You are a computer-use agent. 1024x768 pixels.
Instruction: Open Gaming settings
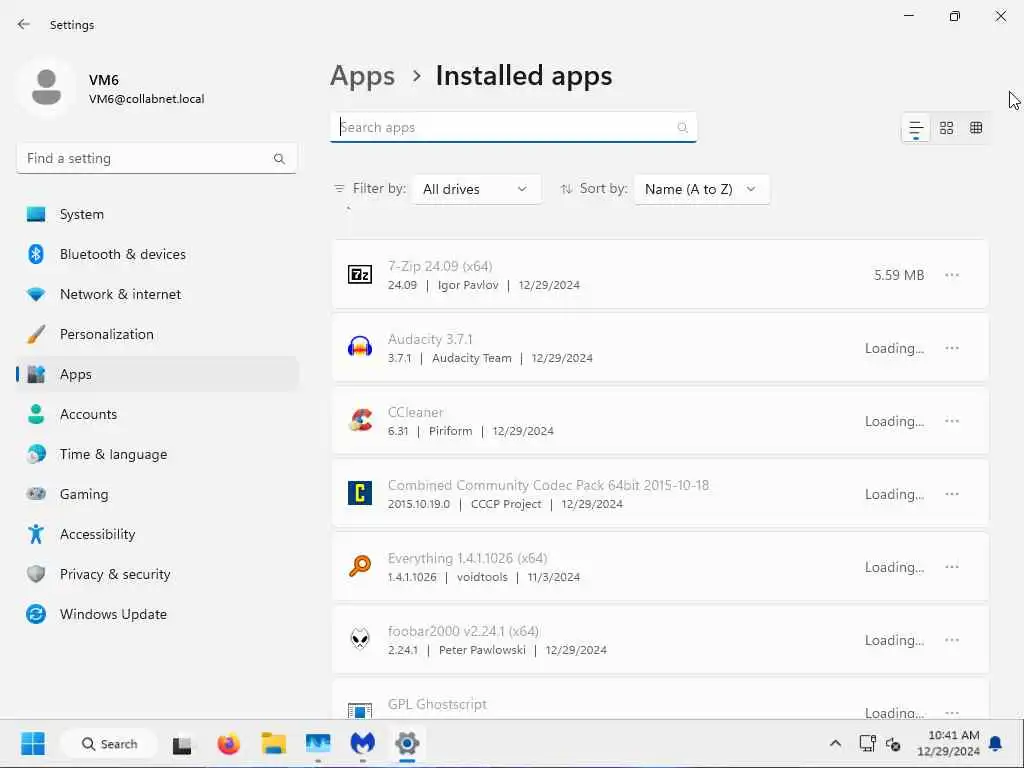pos(157,494)
